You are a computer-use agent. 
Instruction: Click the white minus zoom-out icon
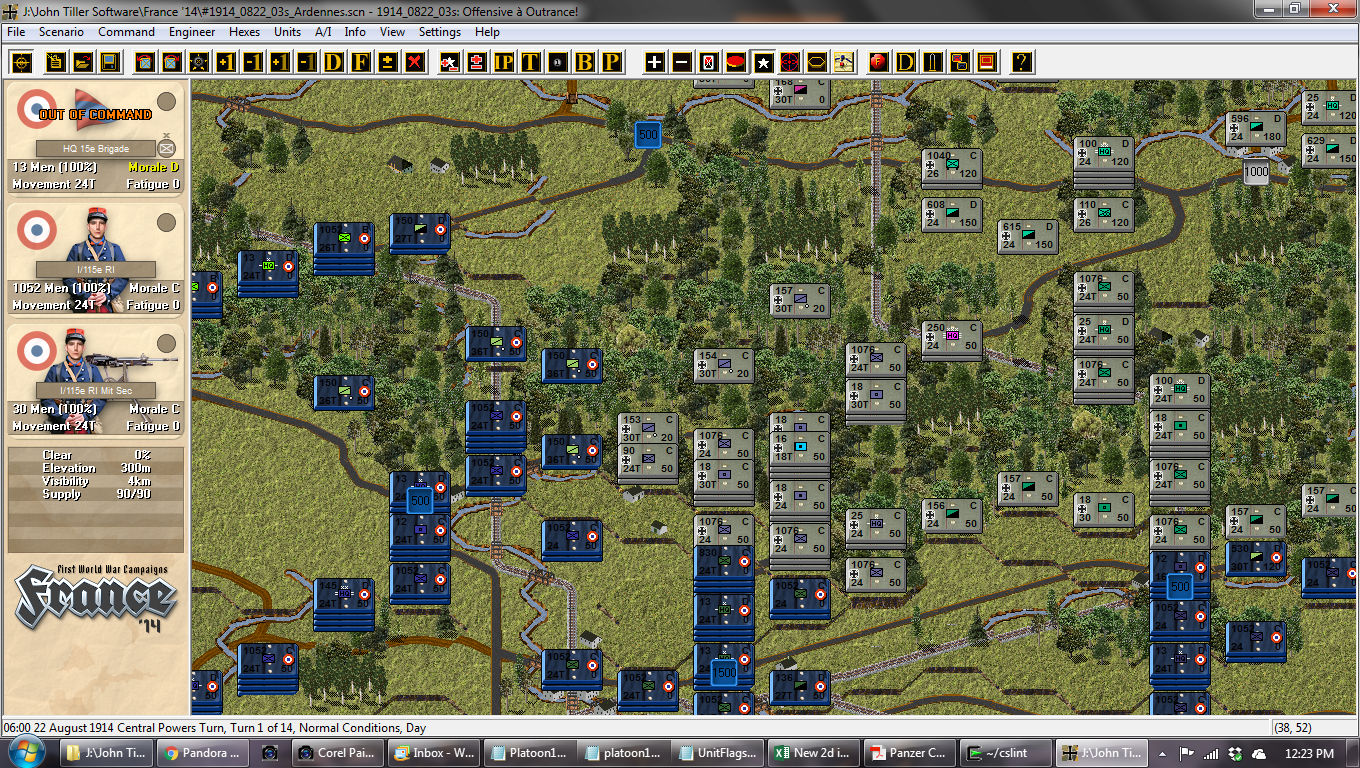(682, 62)
